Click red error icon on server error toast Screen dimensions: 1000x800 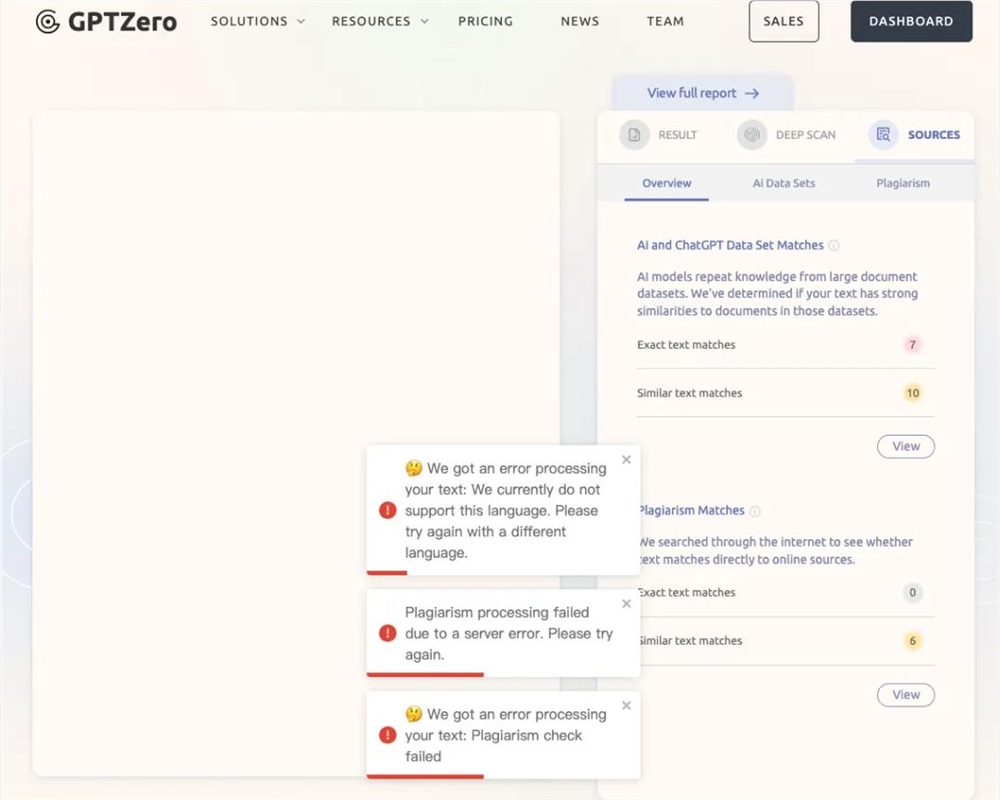click(387, 633)
